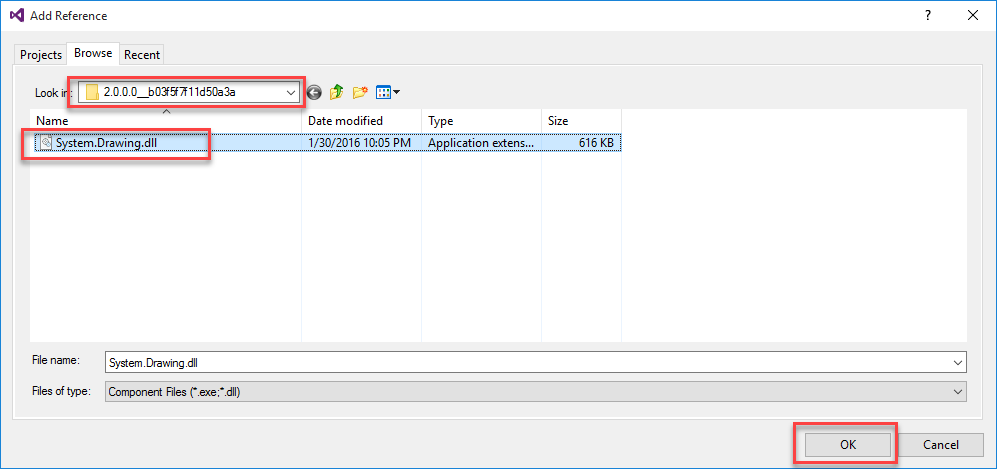Sort files by Name column
Image resolution: width=997 pixels, height=469 pixels.
click(166, 121)
